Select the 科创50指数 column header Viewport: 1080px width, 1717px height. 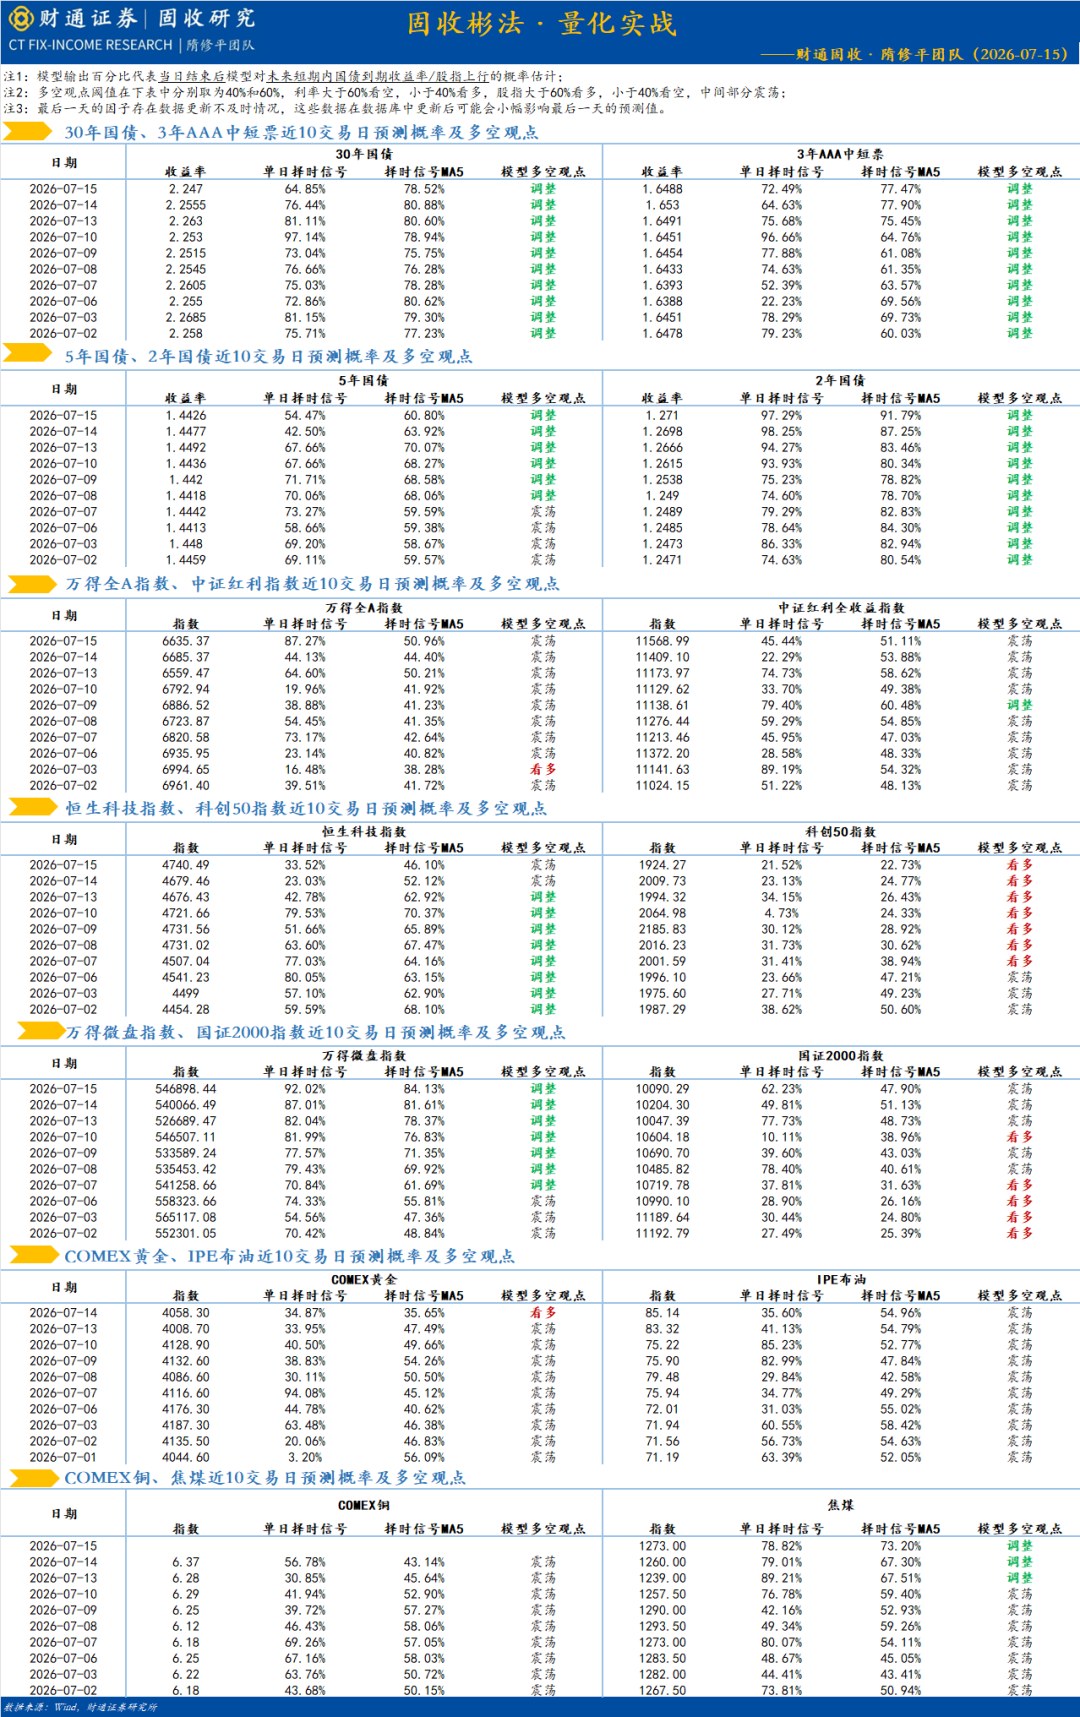pyautogui.click(x=841, y=831)
